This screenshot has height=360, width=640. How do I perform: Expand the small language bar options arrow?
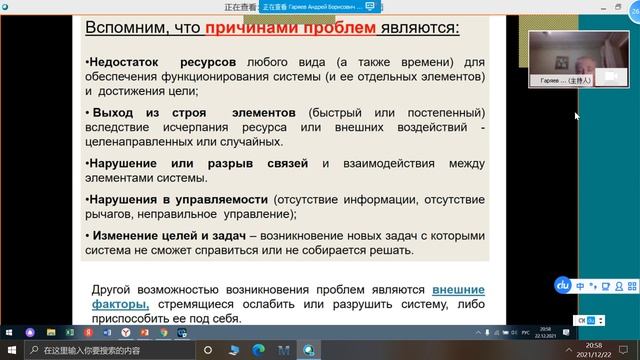tap(600, 320)
